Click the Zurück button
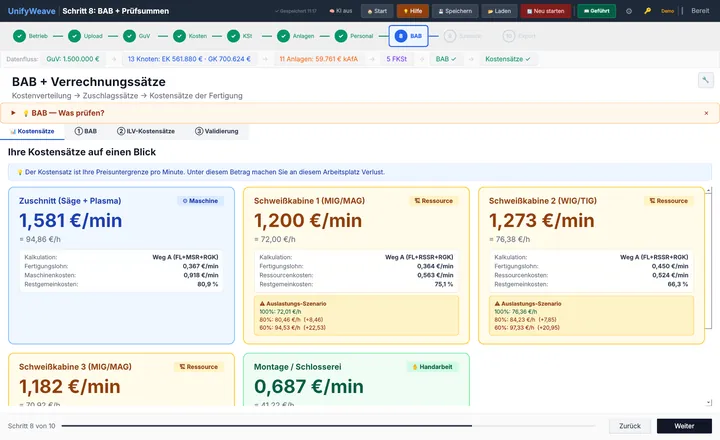 [630, 426]
